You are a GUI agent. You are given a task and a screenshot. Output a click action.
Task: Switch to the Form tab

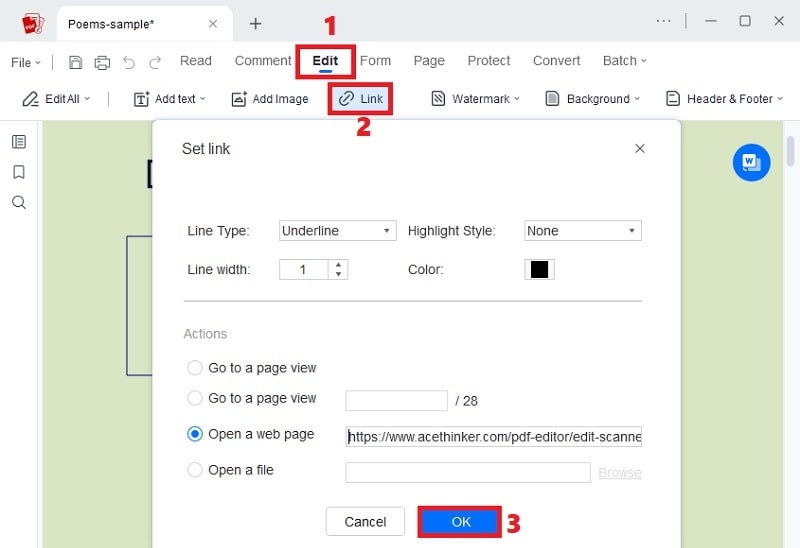[375, 61]
